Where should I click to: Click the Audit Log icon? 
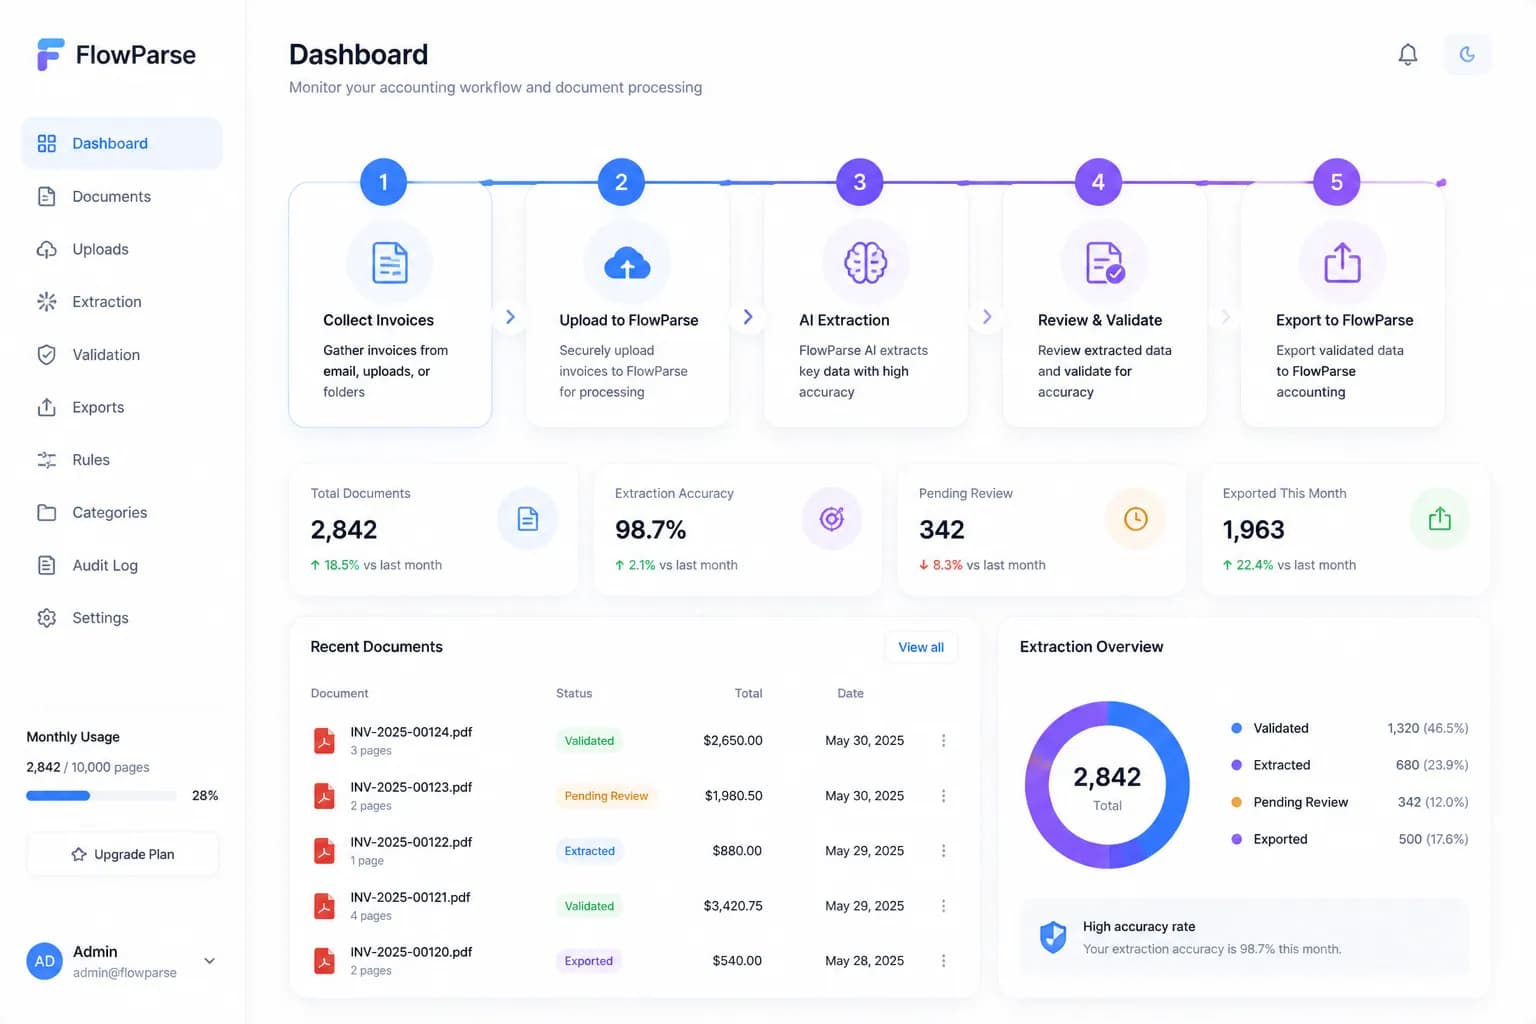pyautogui.click(x=47, y=565)
